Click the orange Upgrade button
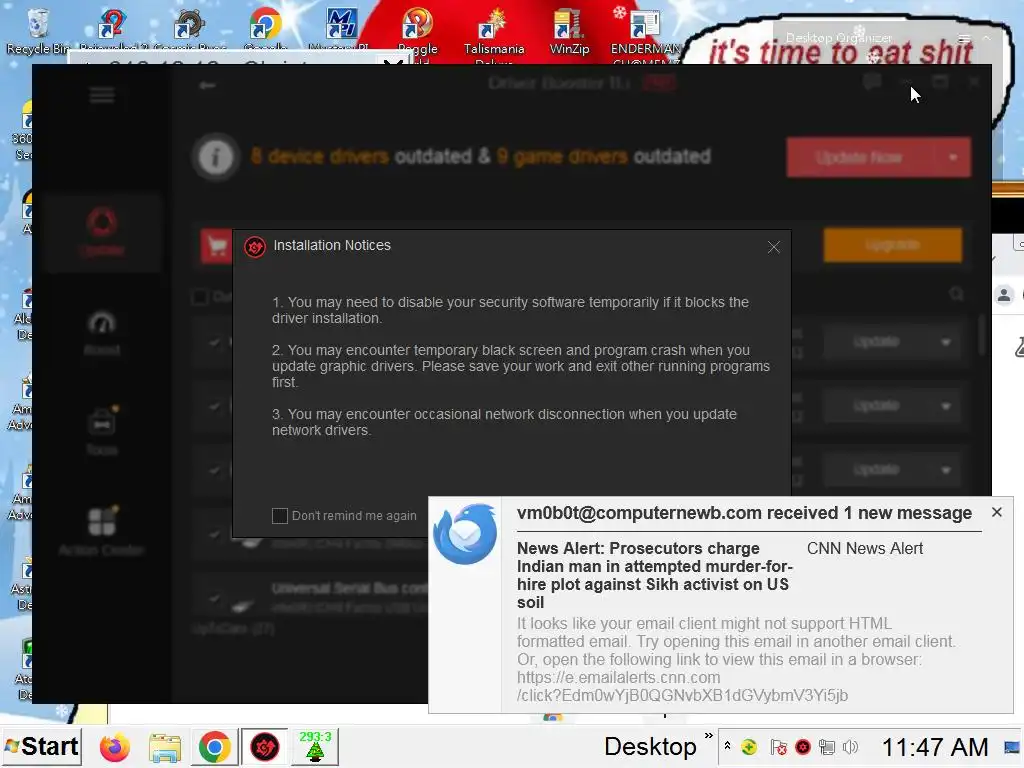The width and height of the screenshot is (1024, 768). pyautogui.click(x=893, y=245)
